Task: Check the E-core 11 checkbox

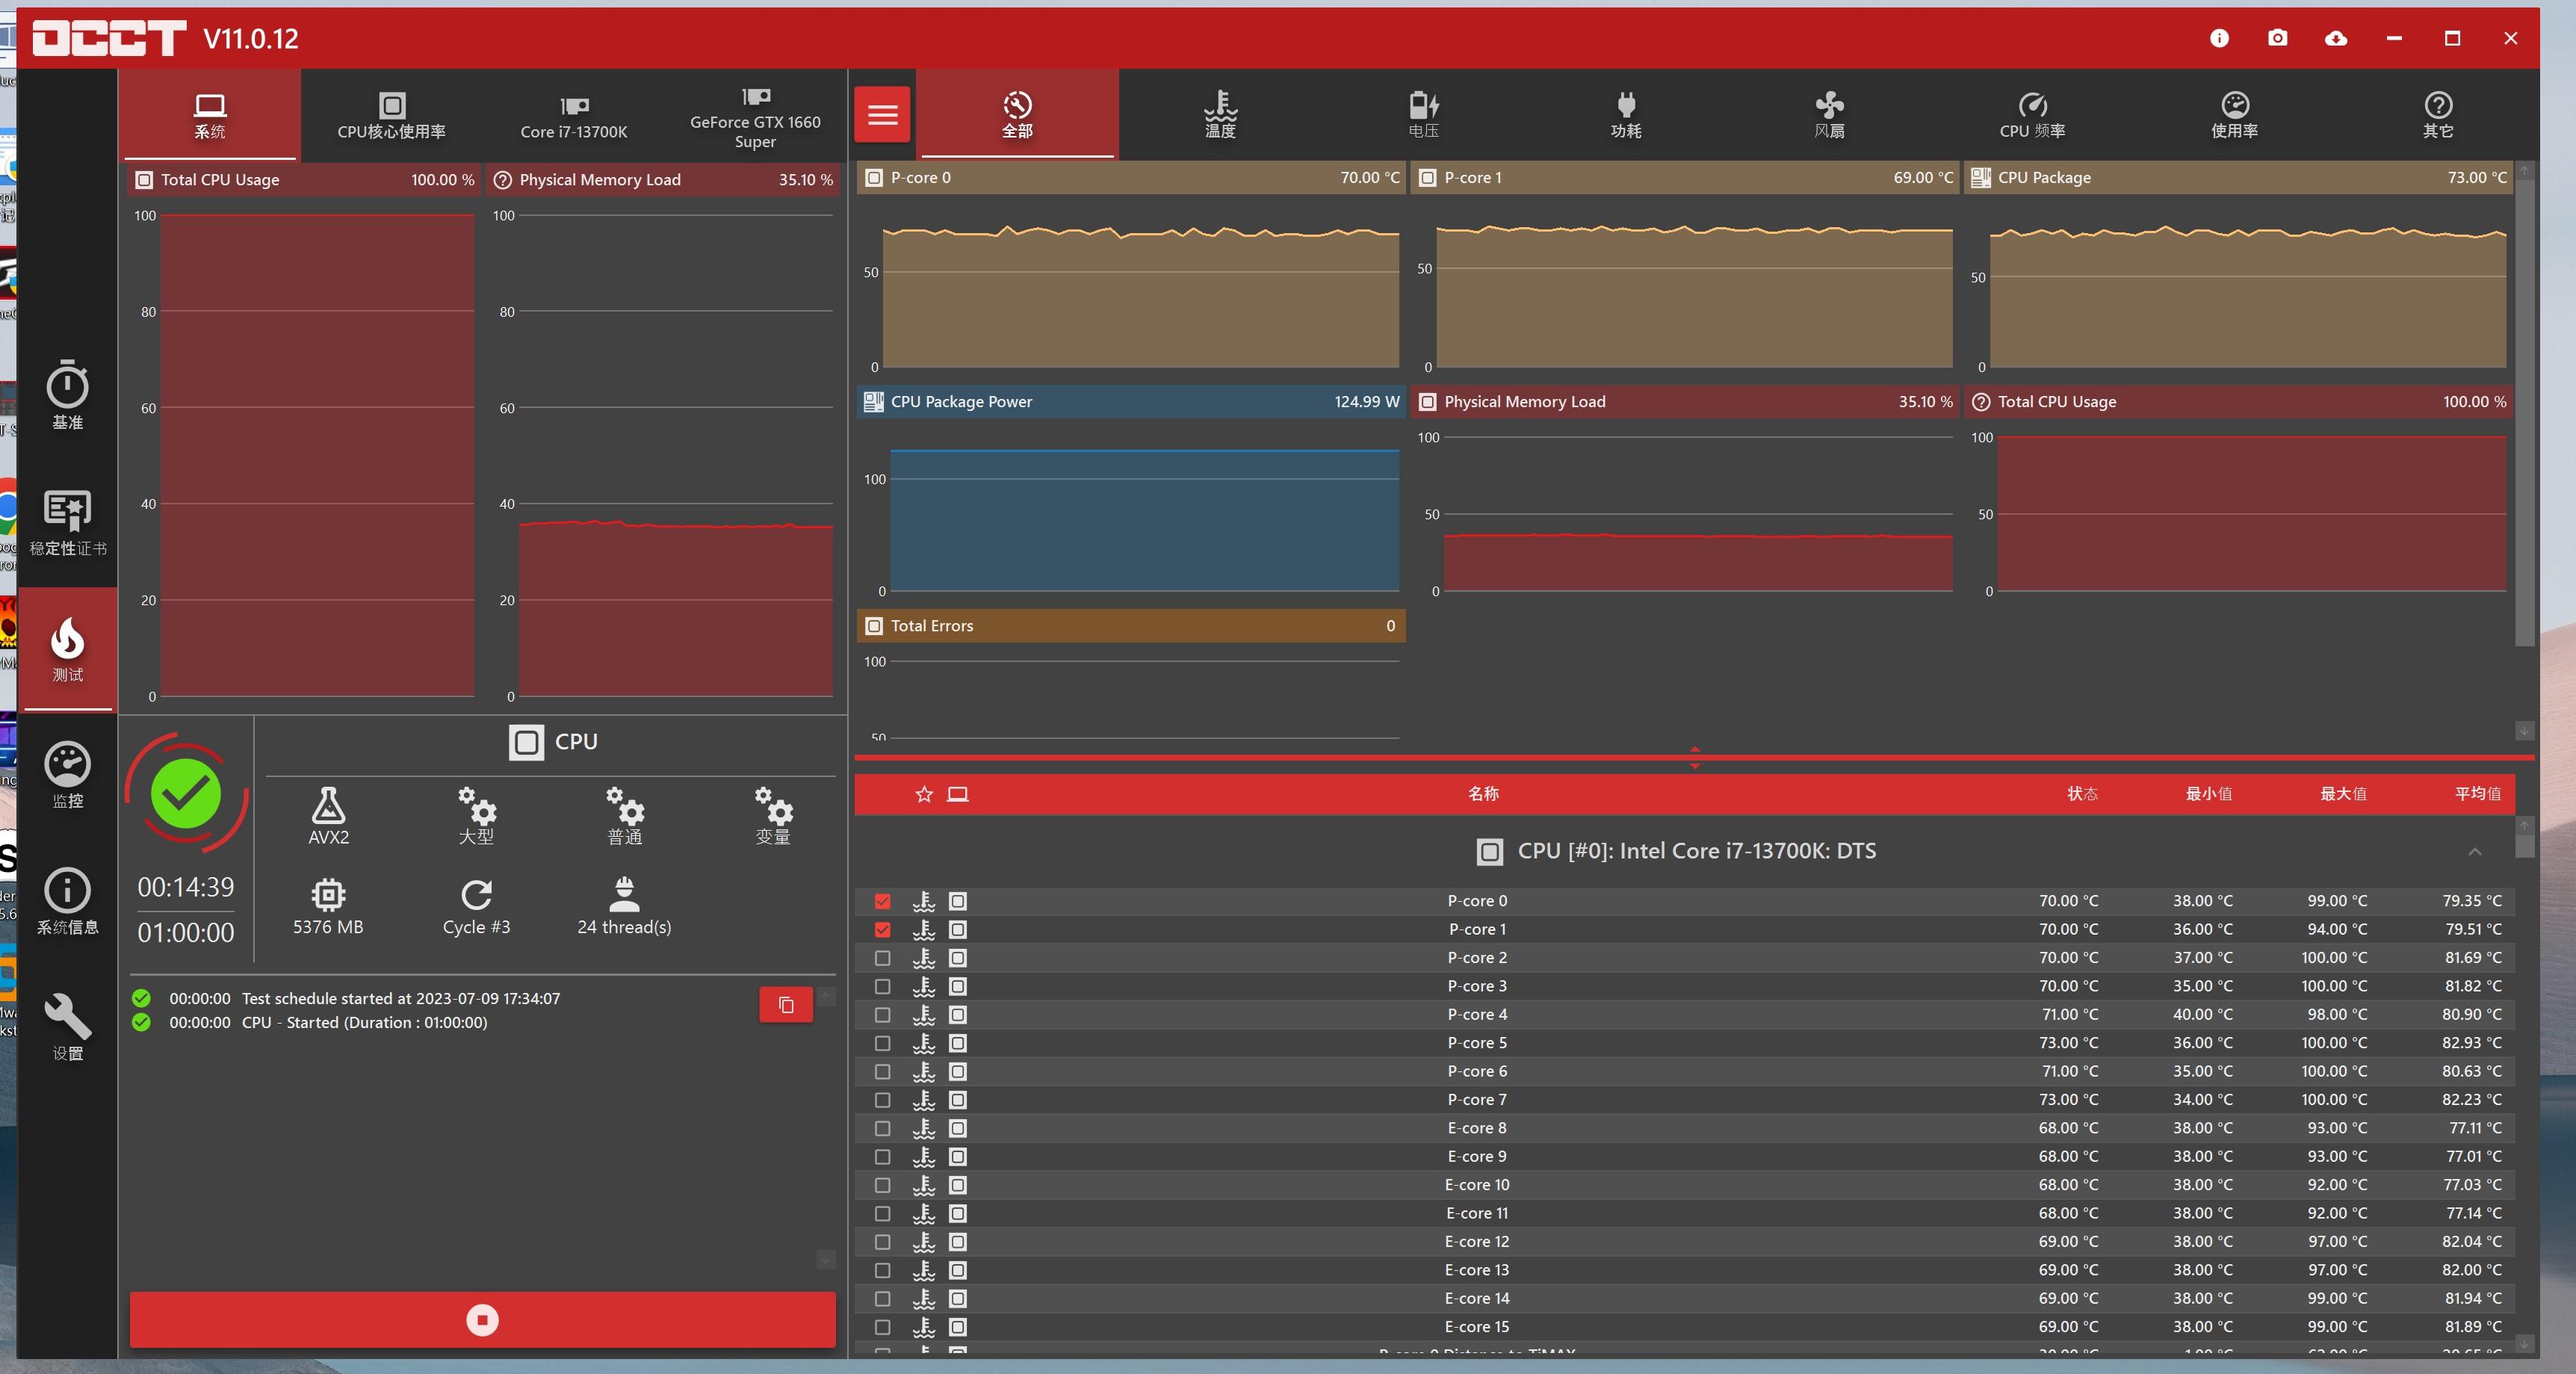Action: [882, 1214]
